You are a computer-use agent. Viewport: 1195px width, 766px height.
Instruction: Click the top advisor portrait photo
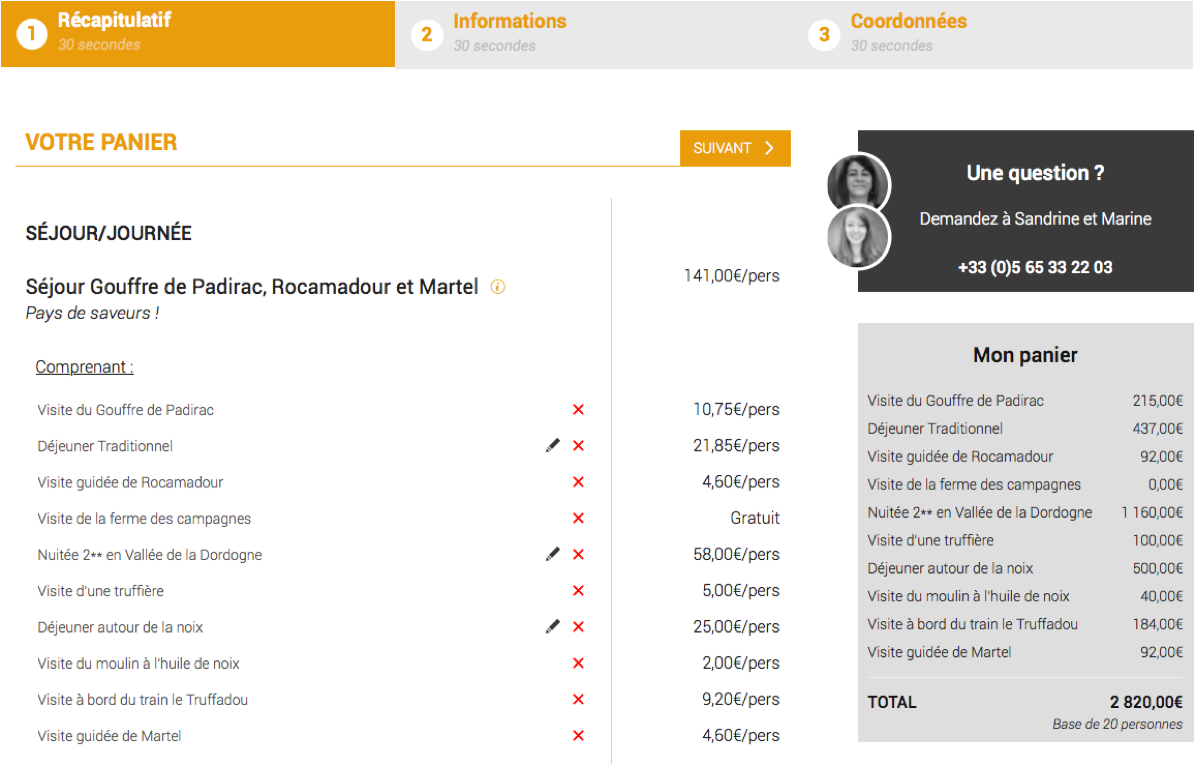tap(858, 183)
